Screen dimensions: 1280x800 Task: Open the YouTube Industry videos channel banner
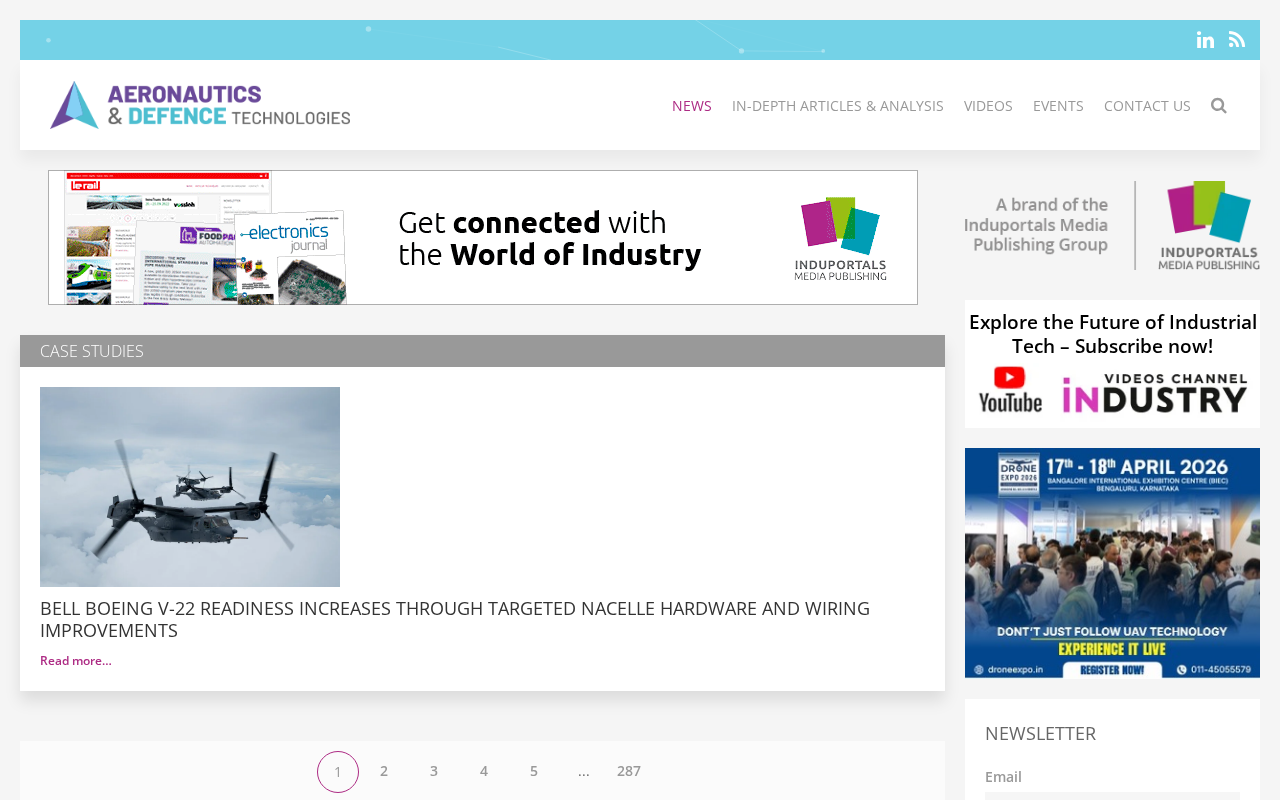click(1112, 364)
